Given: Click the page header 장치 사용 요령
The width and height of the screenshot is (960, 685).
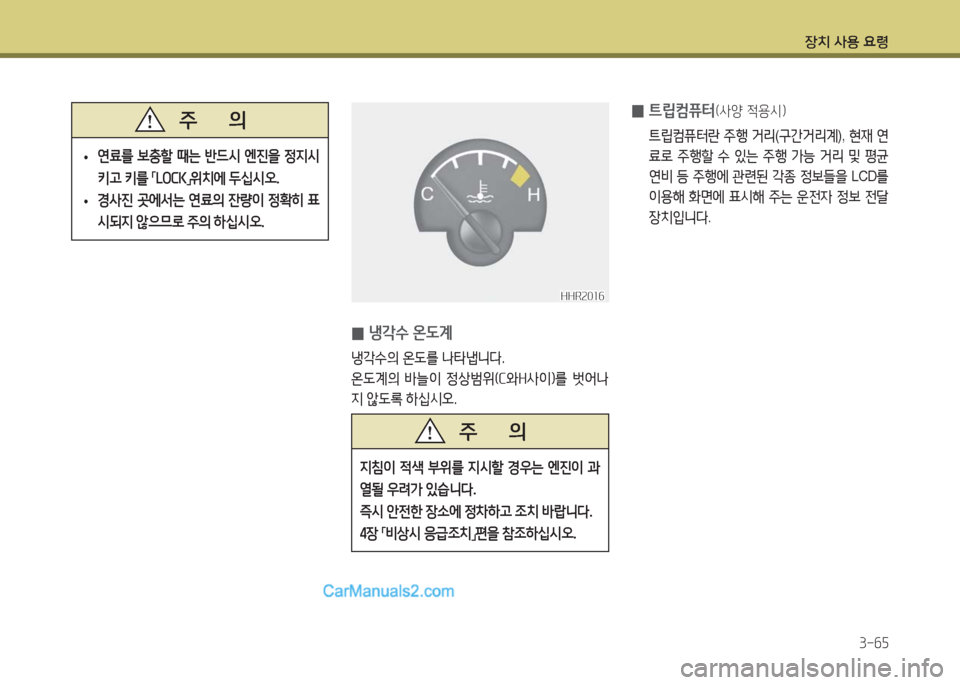Looking at the screenshot, I should 846,42.
